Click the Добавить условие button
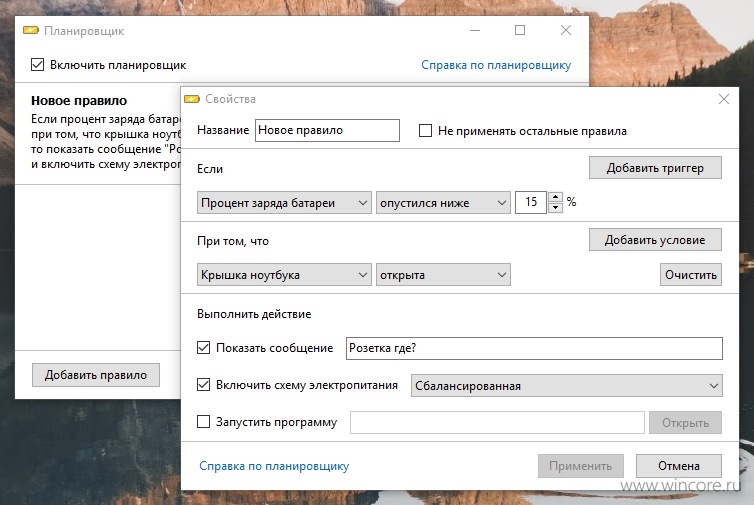Viewport: 754px width, 505px height. coord(655,240)
